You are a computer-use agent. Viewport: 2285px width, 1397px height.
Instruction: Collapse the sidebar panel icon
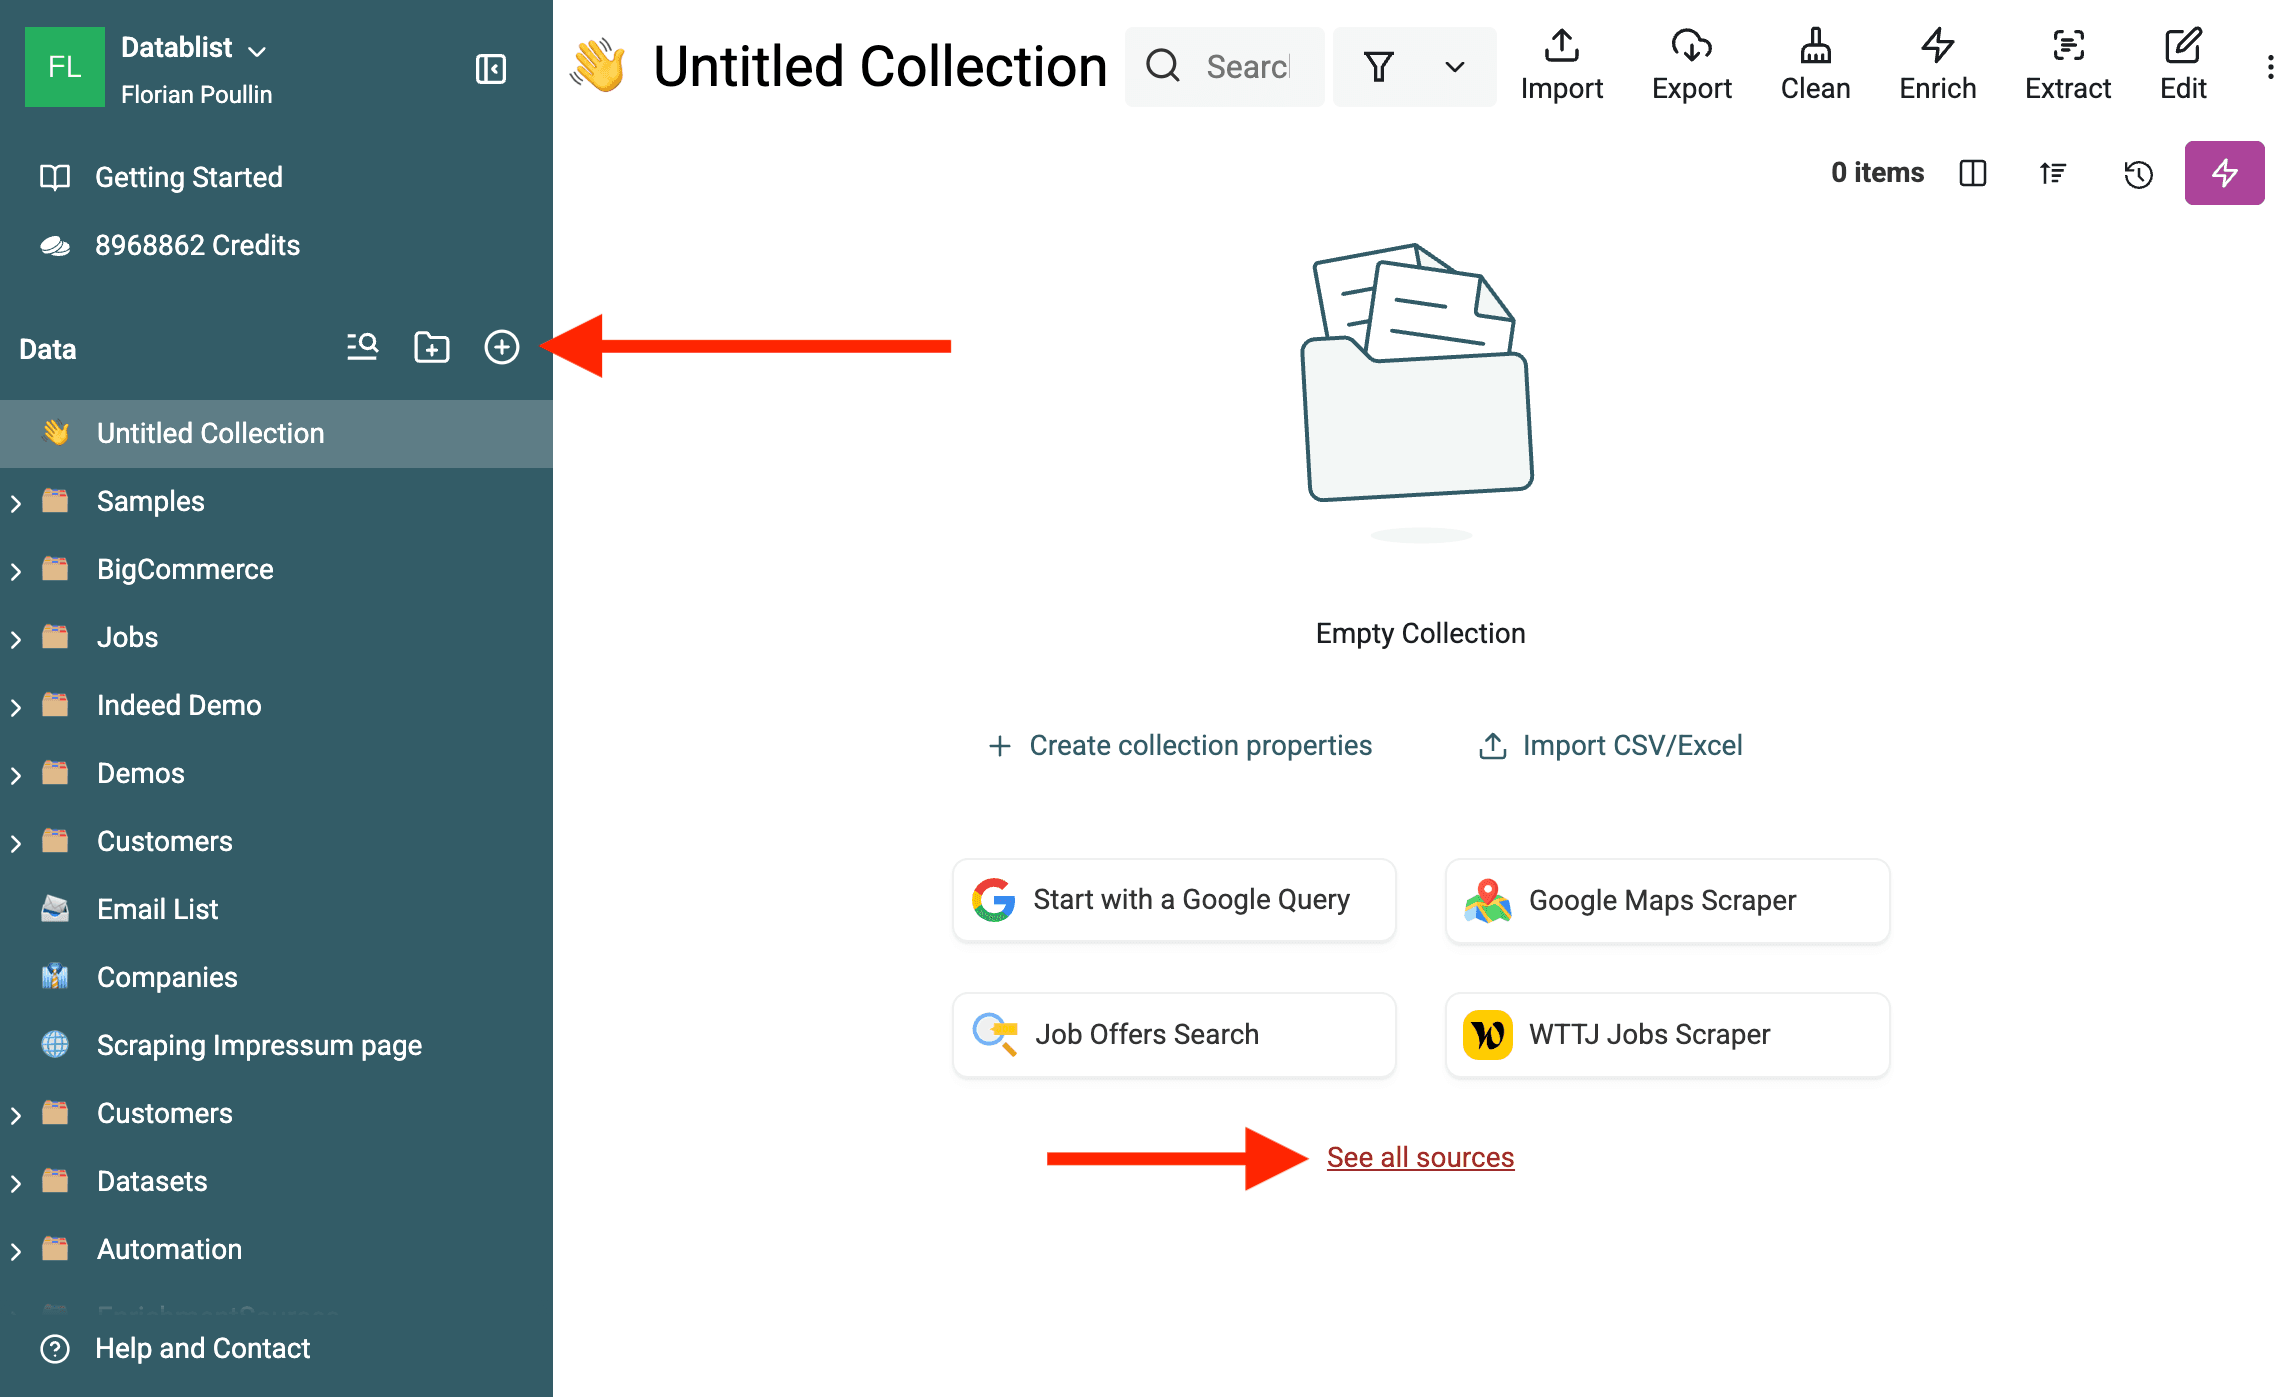(x=490, y=69)
